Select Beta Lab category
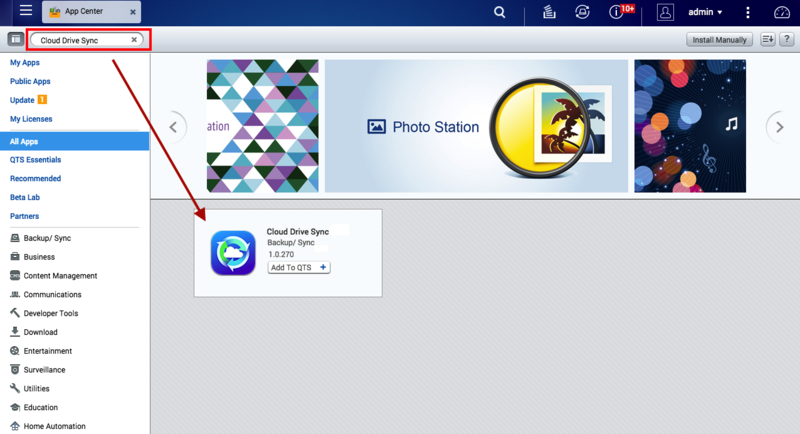The width and height of the screenshot is (800, 434). coord(24,198)
